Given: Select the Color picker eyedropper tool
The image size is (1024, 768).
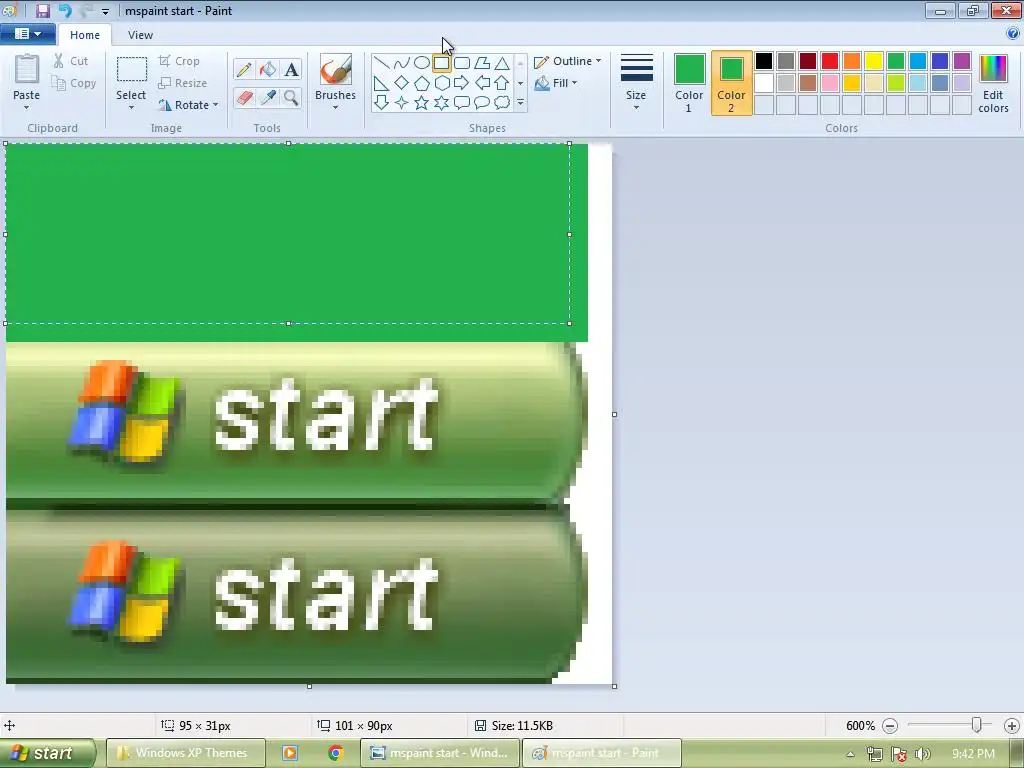Looking at the screenshot, I should [x=268, y=97].
